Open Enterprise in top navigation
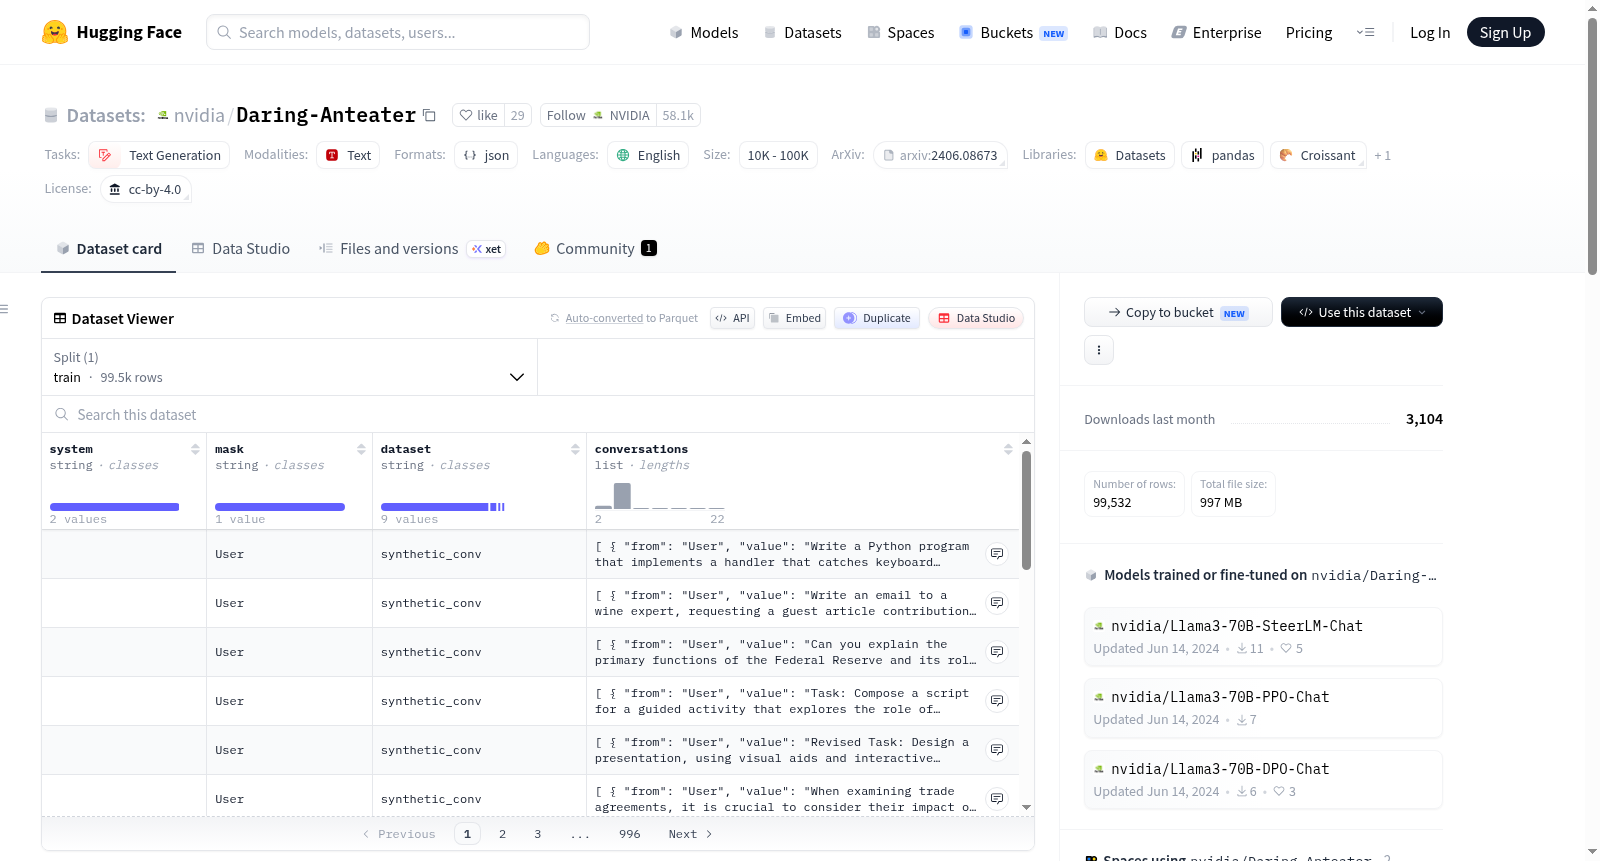Image resolution: width=1600 pixels, height=861 pixels. (x=1216, y=32)
